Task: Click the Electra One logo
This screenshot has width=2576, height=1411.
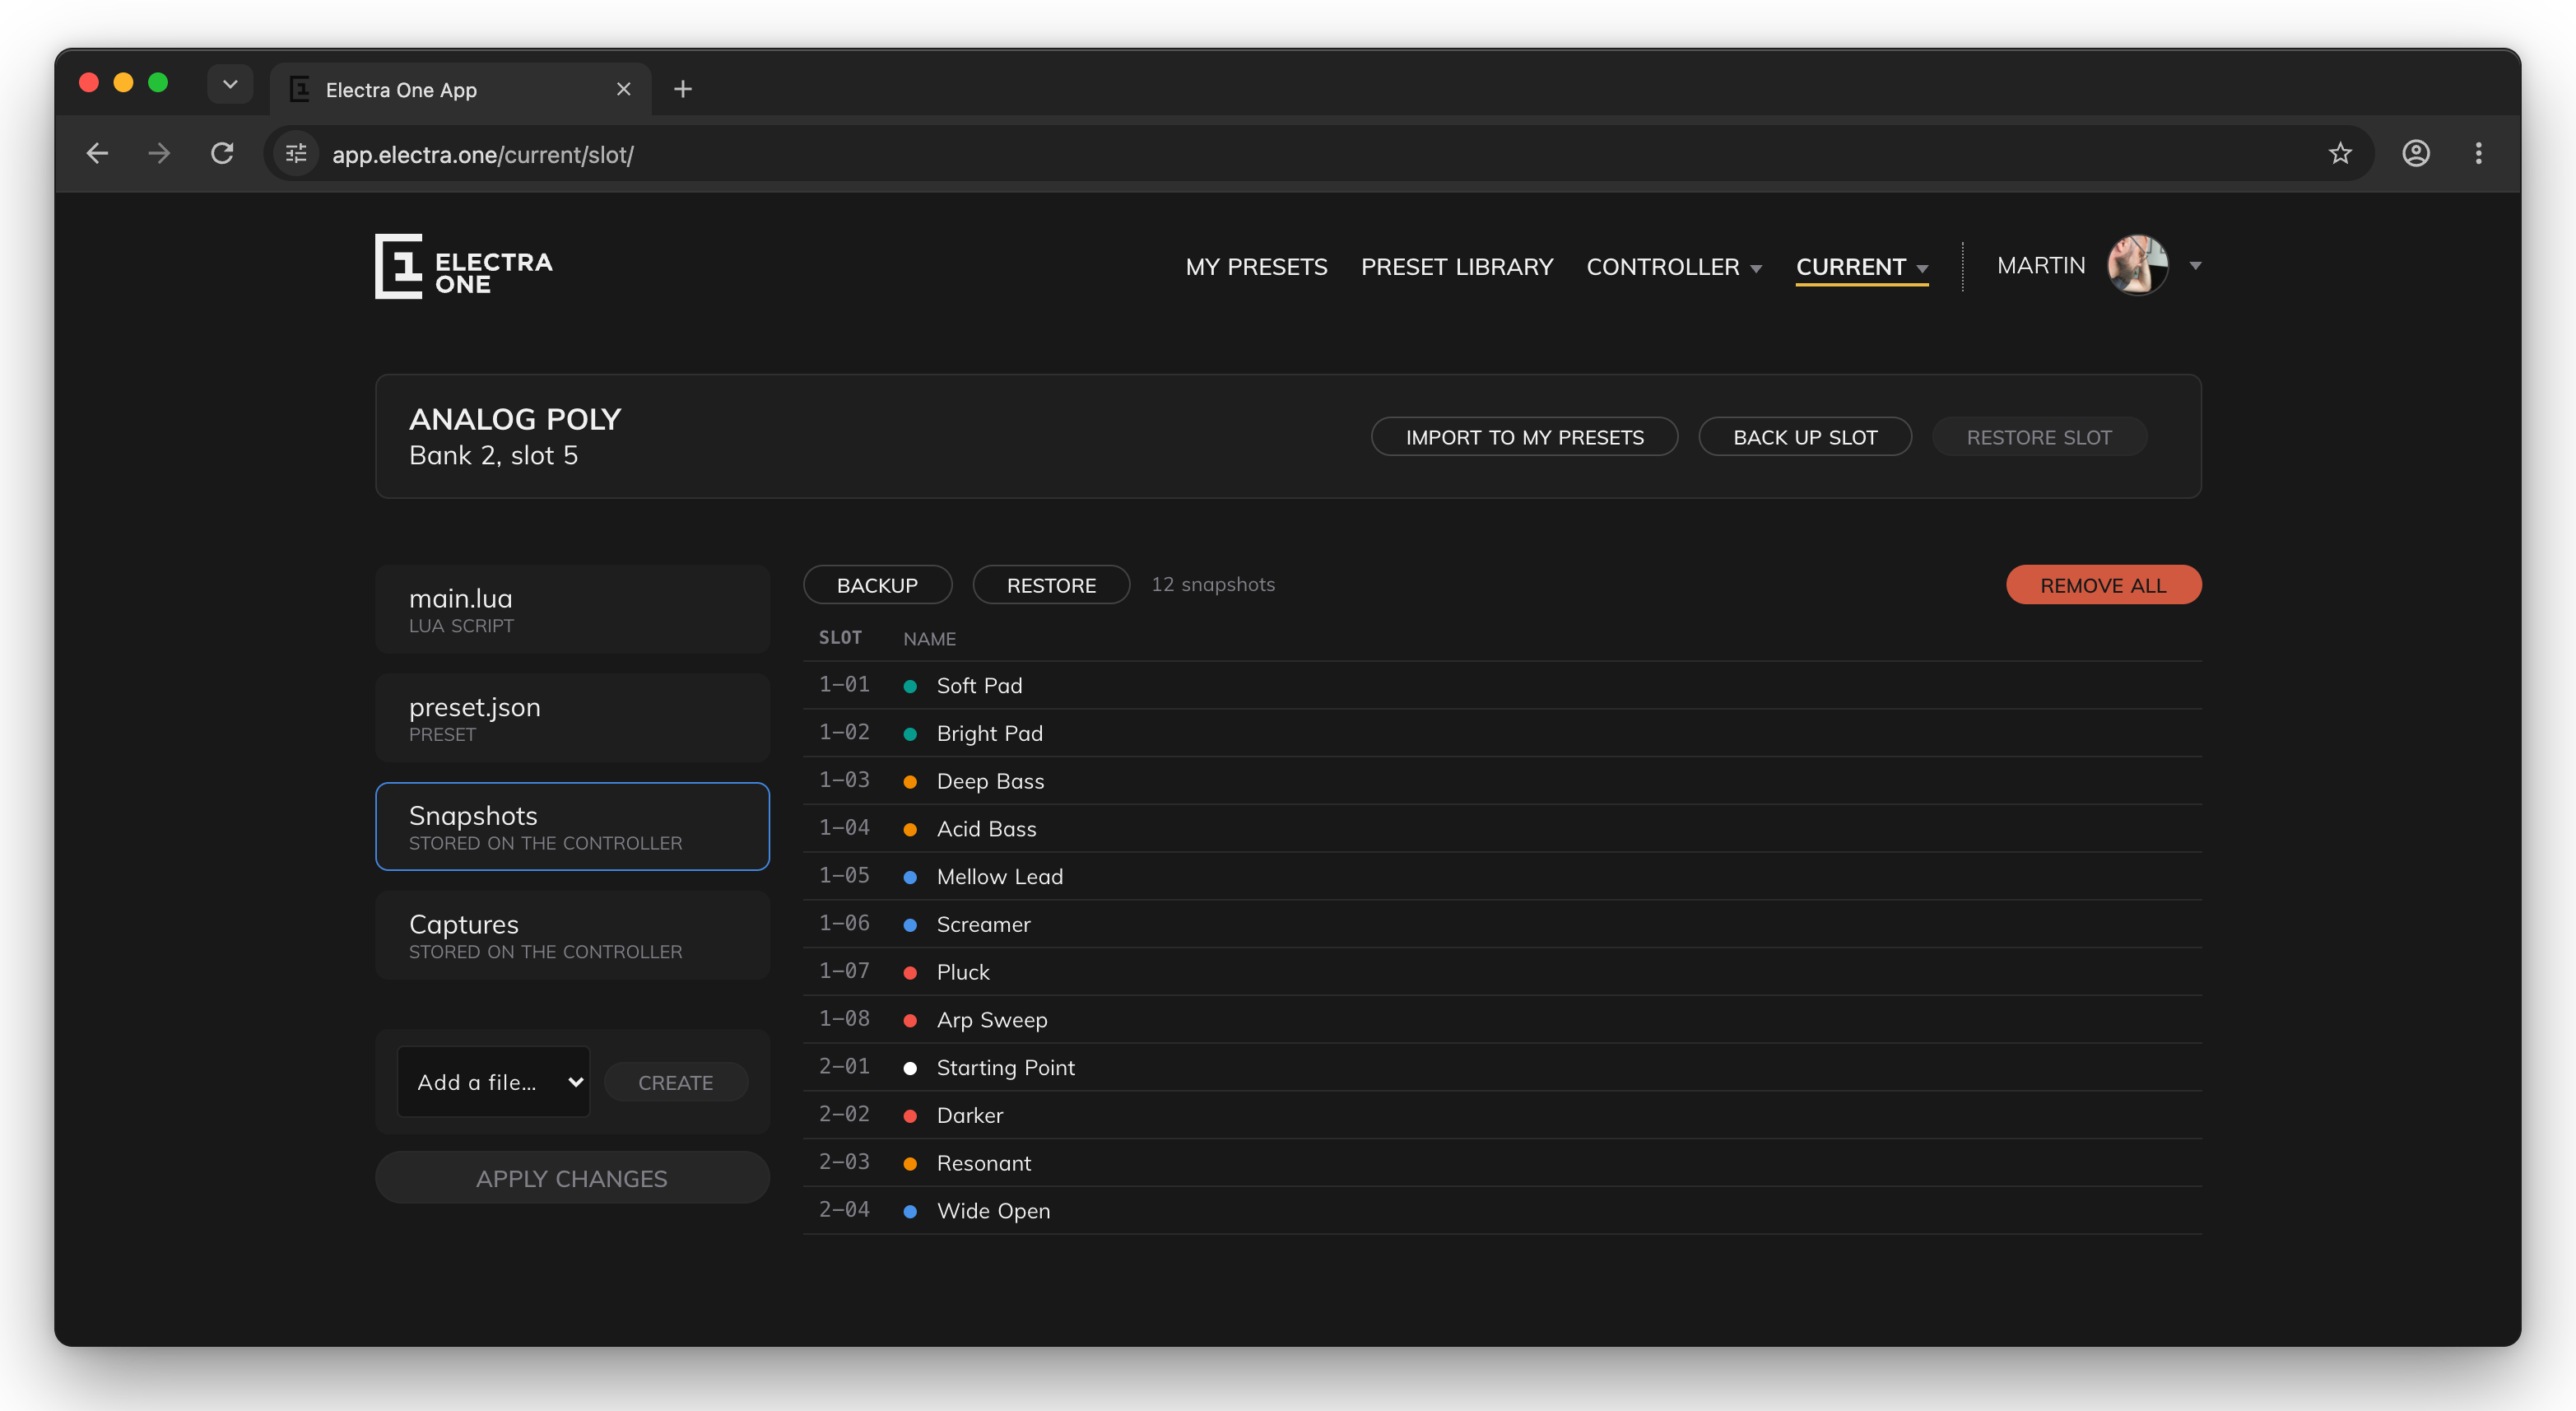Action: point(463,266)
